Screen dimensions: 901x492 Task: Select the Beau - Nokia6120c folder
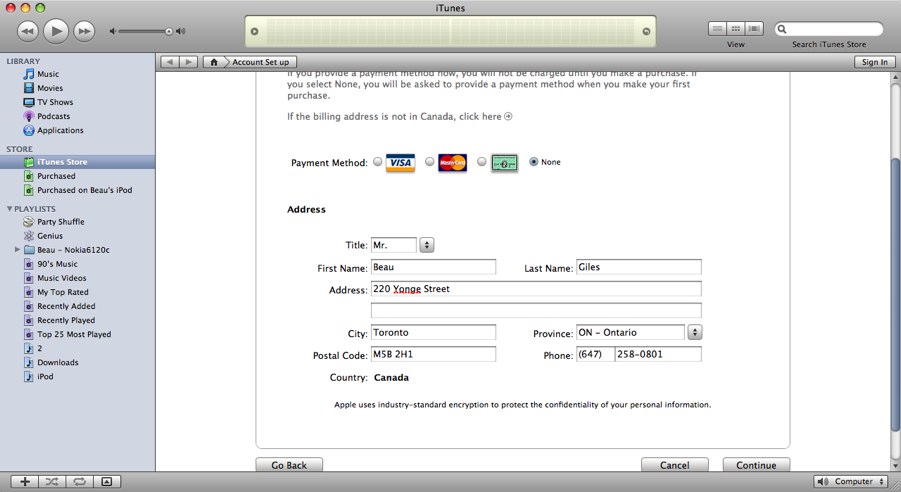[x=73, y=250]
